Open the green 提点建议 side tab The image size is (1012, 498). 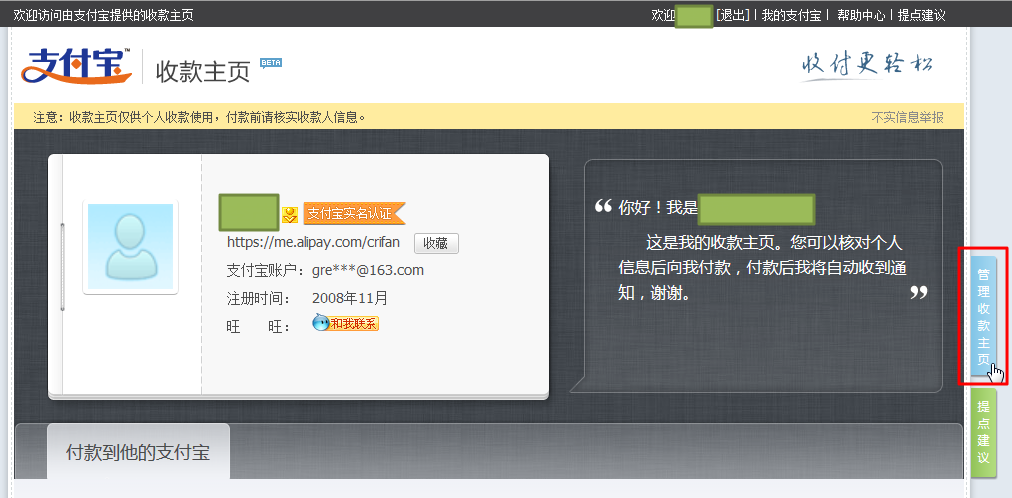(983, 432)
